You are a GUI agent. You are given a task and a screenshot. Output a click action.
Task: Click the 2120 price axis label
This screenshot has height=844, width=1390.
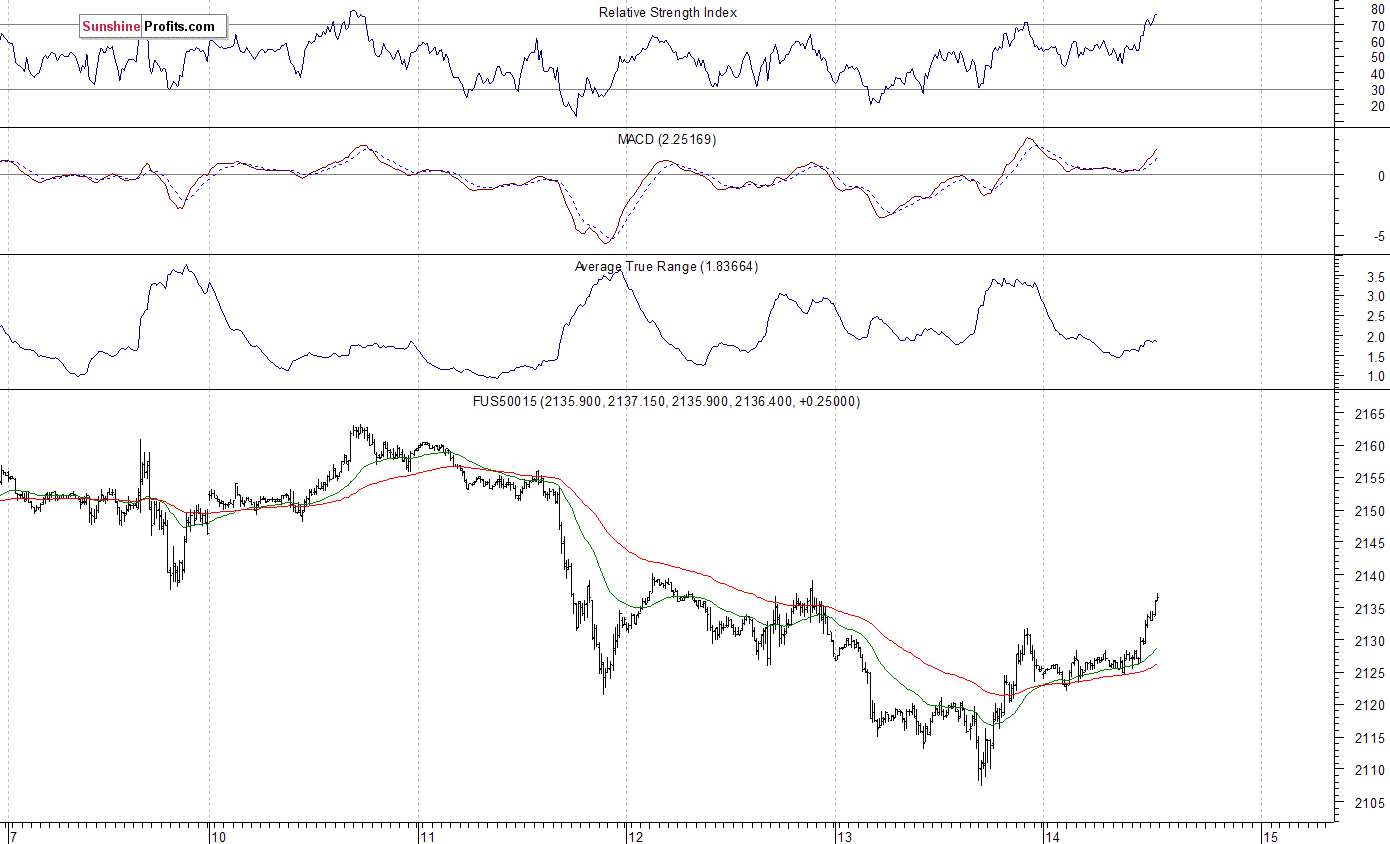coord(1369,706)
